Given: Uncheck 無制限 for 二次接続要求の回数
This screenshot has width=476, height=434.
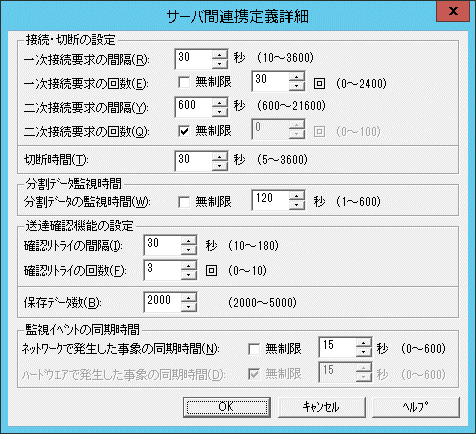Looking at the screenshot, I should [x=184, y=131].
